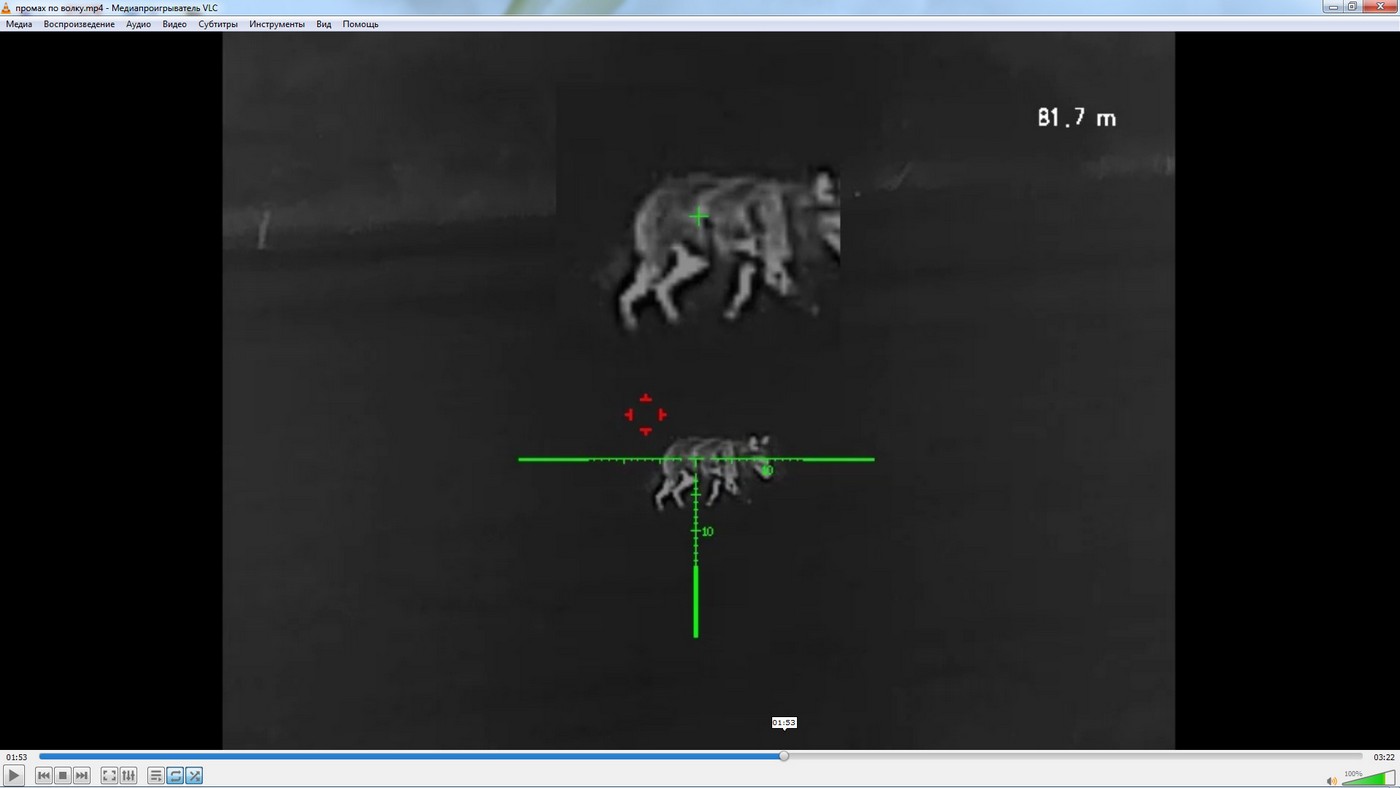The height and width of the screenshot is (788, 1400).
Task: Open the Медиа menu
Action: coord(19,24)
